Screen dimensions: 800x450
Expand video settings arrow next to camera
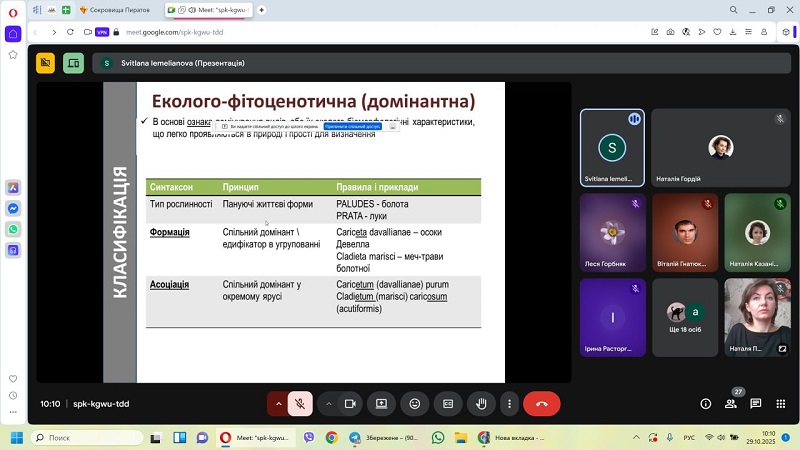[x=328, y=404]
